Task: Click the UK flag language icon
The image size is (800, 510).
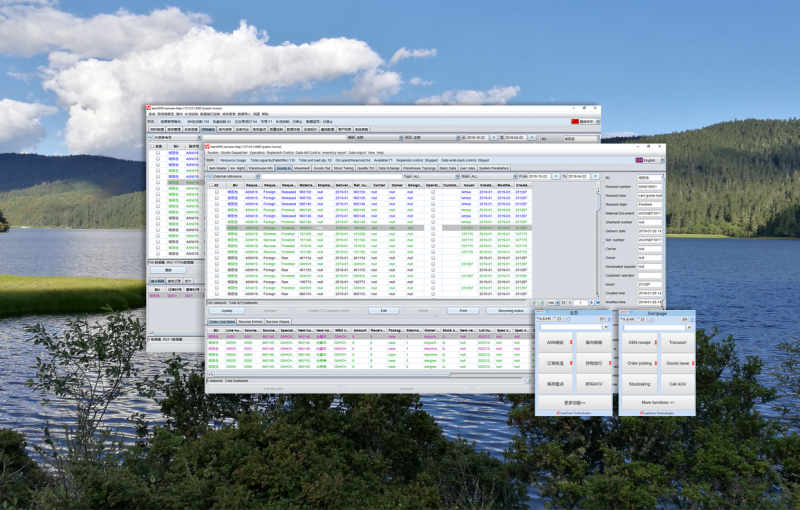Action: 639,160
